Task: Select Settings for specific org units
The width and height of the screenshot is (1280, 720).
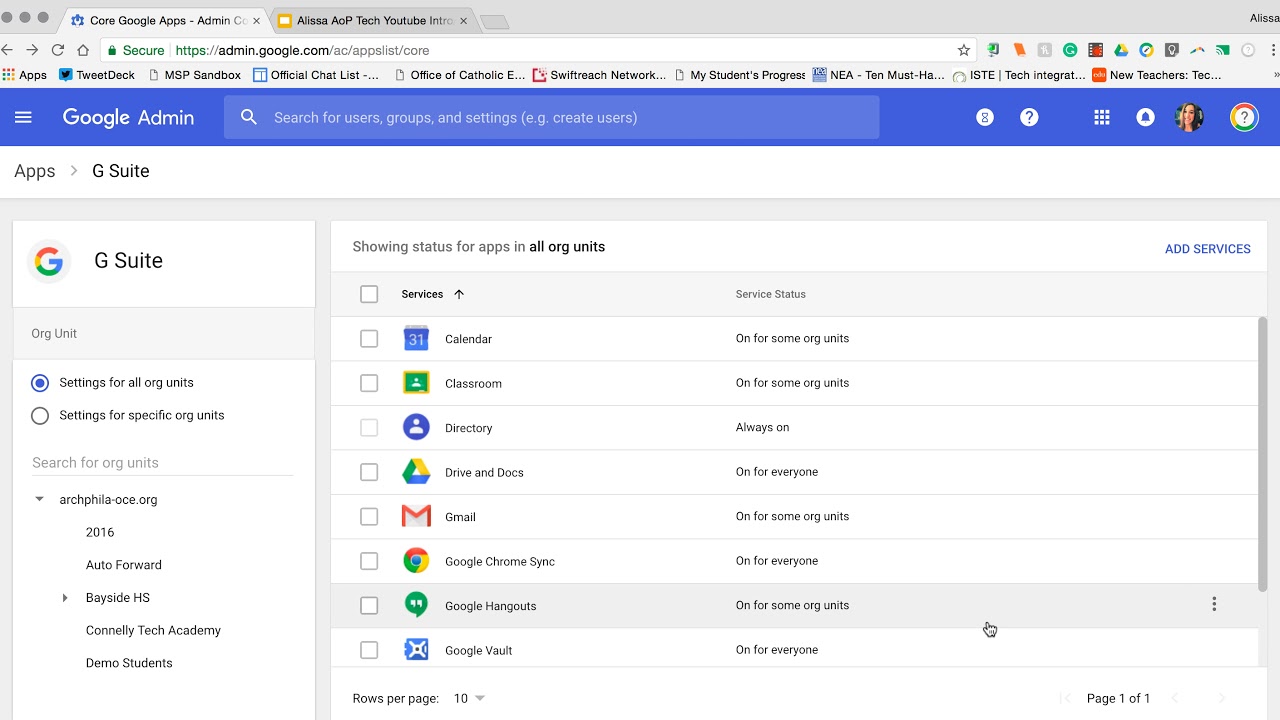Action: click(x=40, y=416)
